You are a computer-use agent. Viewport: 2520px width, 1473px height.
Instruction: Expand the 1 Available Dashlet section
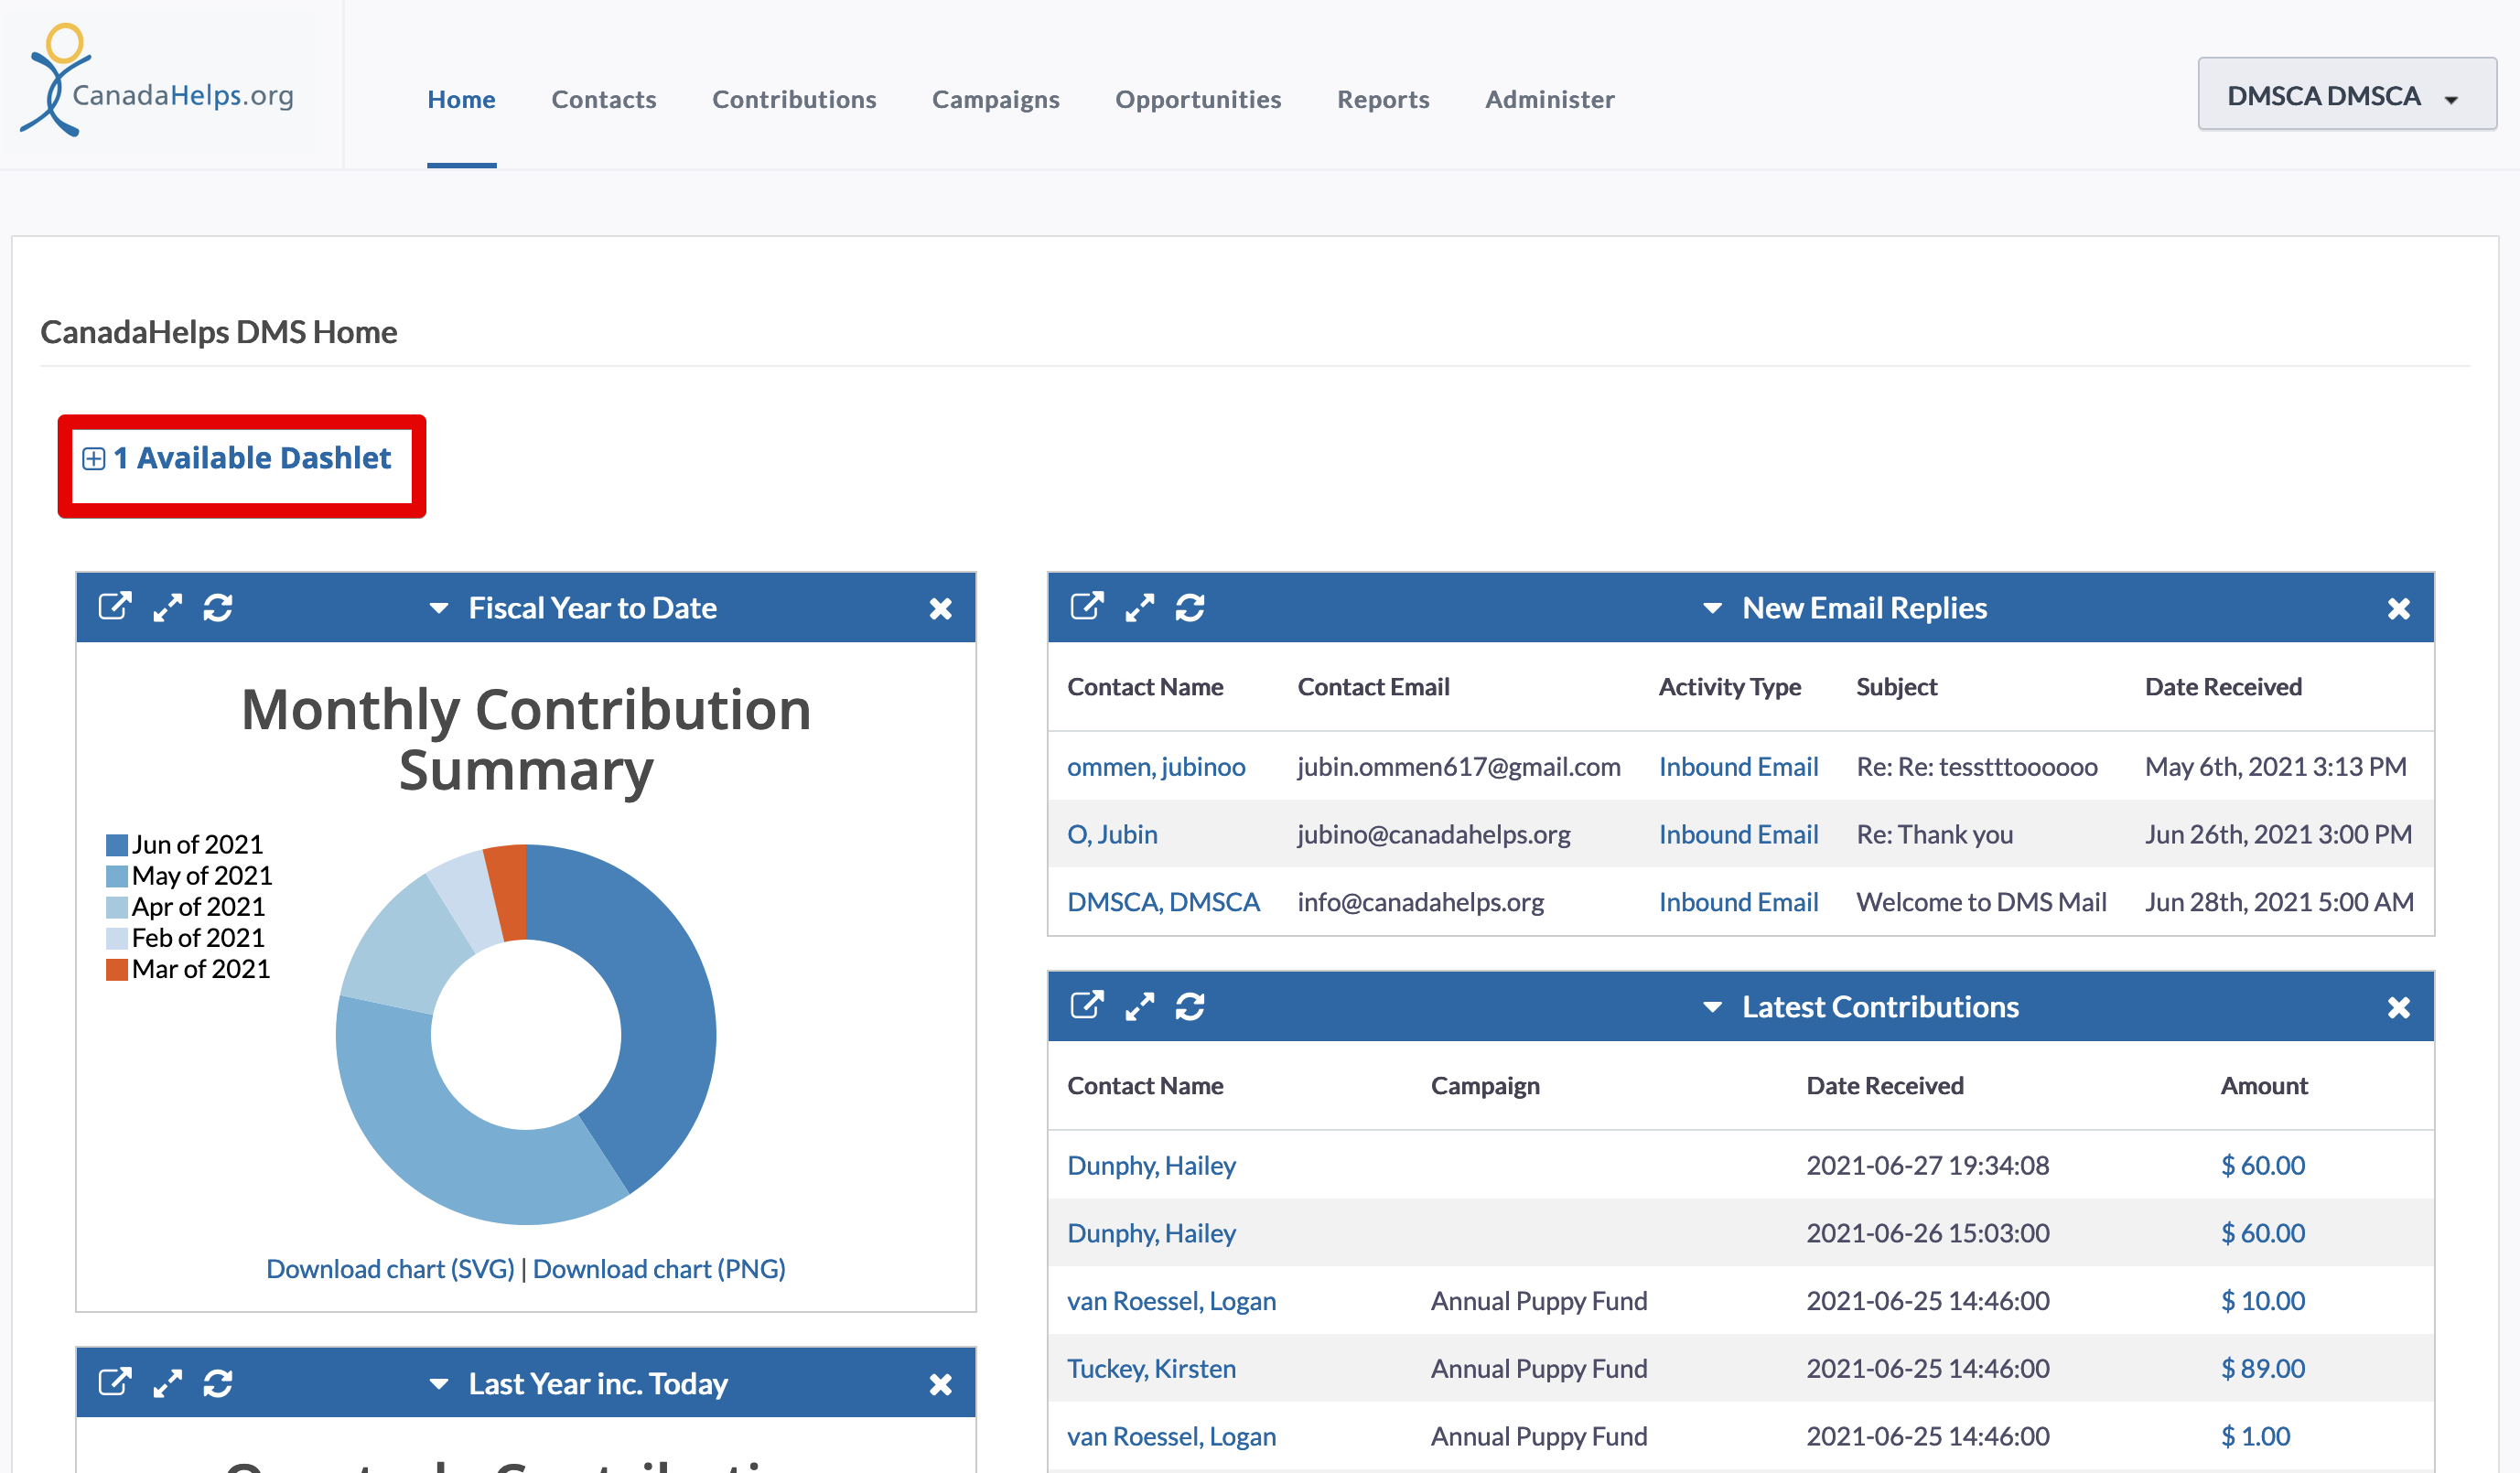point(237,458)
